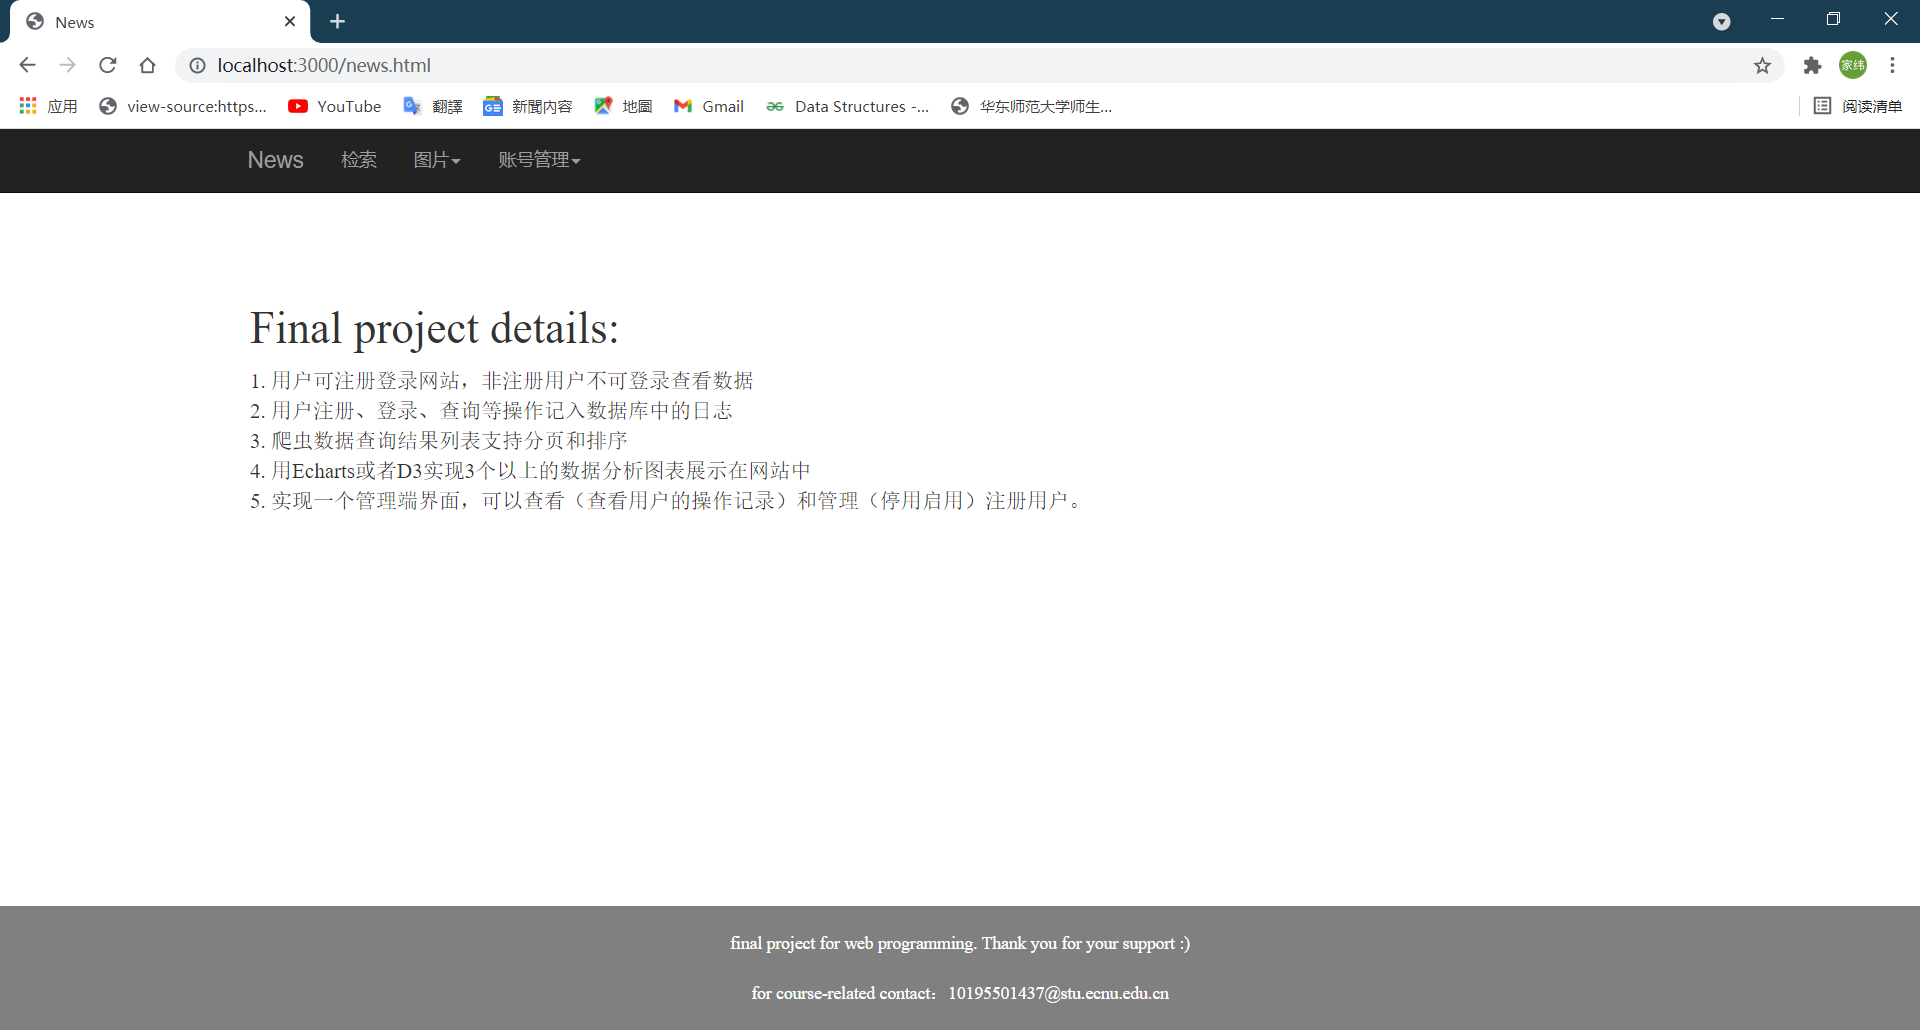The width and height of the screenshot is (1920, 1030).
Task: Open the 账号管理 dropdown
Action: 538,160
